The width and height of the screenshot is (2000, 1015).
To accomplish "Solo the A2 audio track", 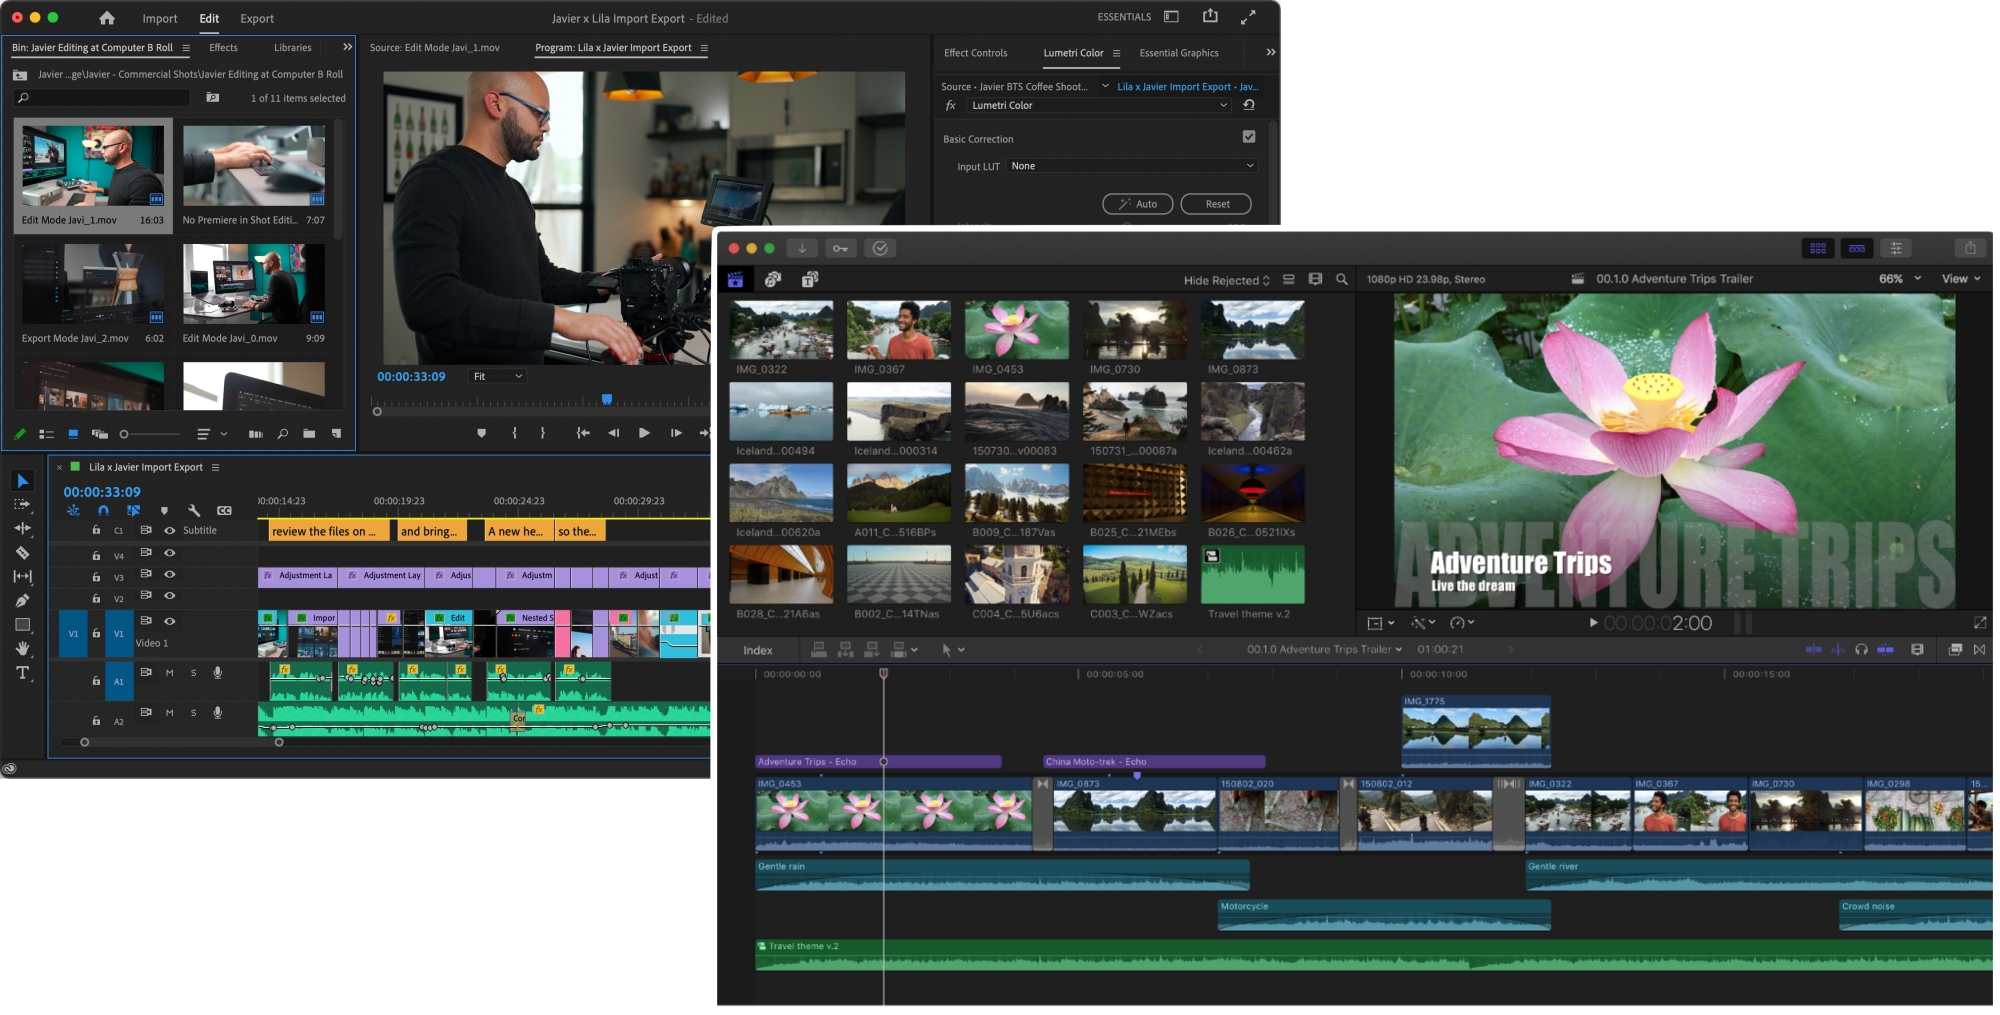I will click(x=193, y=713).
